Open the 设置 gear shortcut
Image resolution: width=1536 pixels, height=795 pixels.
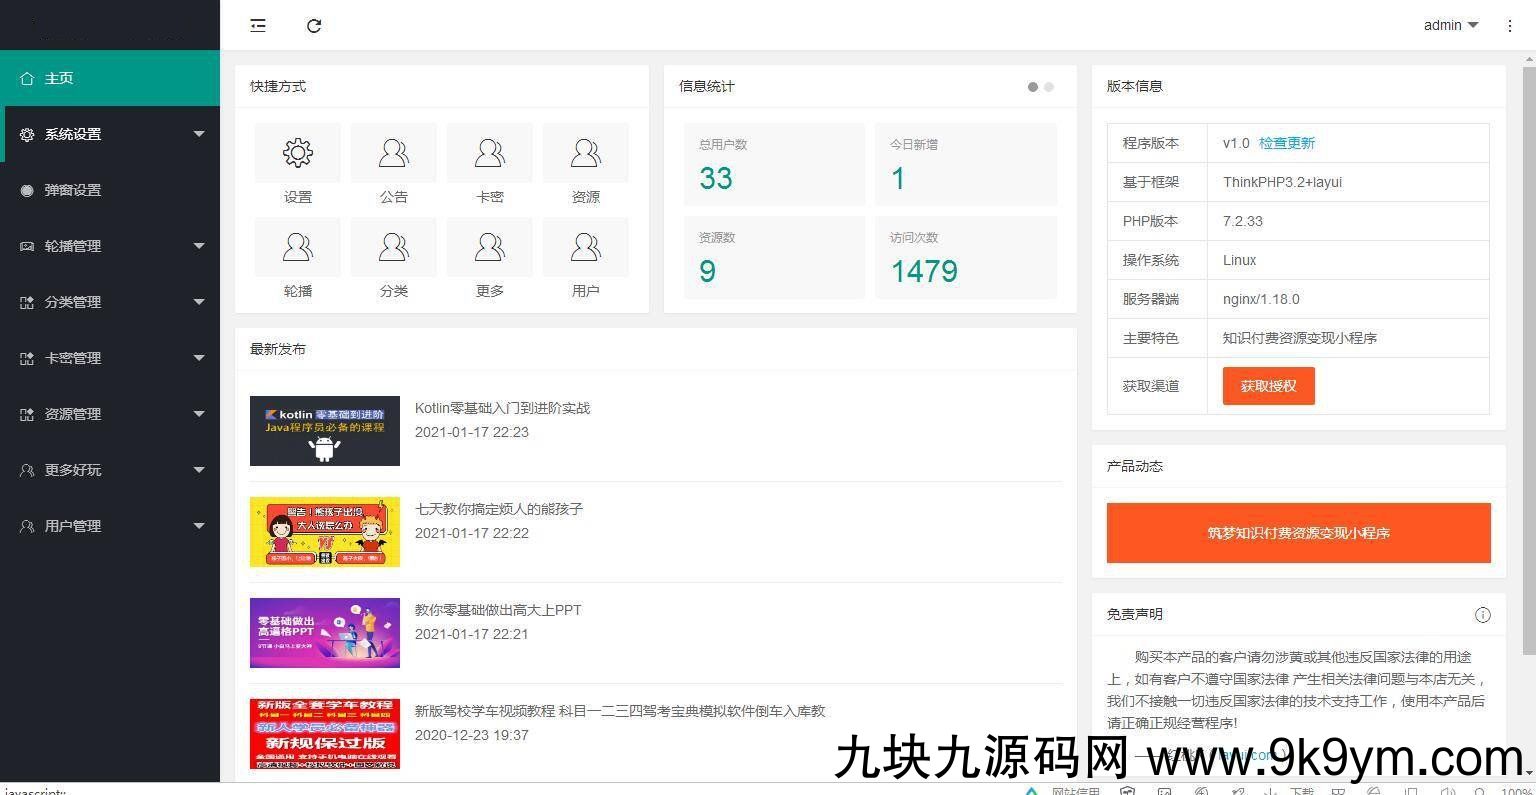coord(298,153)
